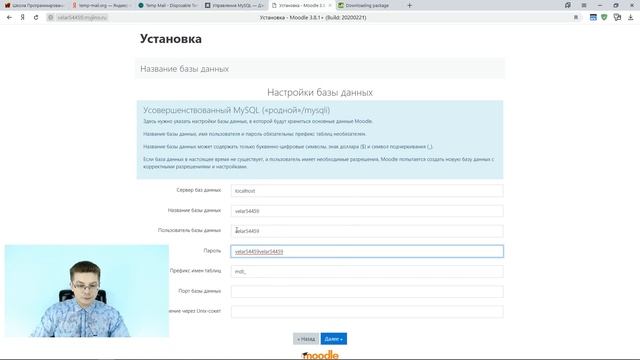The width and height of the screenshot is (640, 360).
Task: Switch to the MySQL management tab
Action: pos(234,5)
